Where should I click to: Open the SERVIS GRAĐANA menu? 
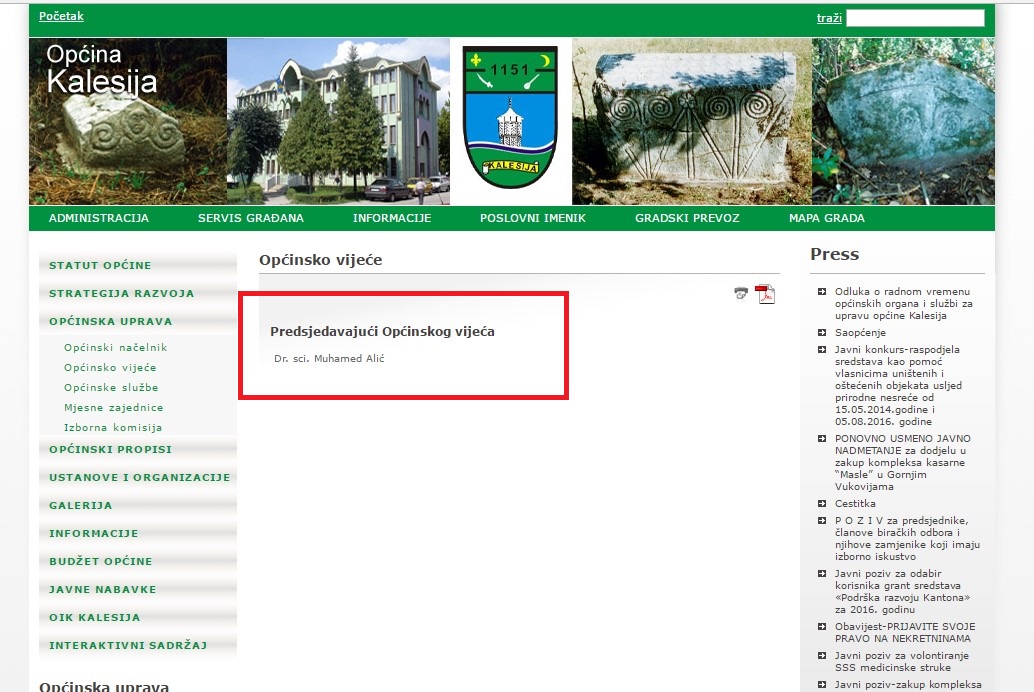(251, 218)
